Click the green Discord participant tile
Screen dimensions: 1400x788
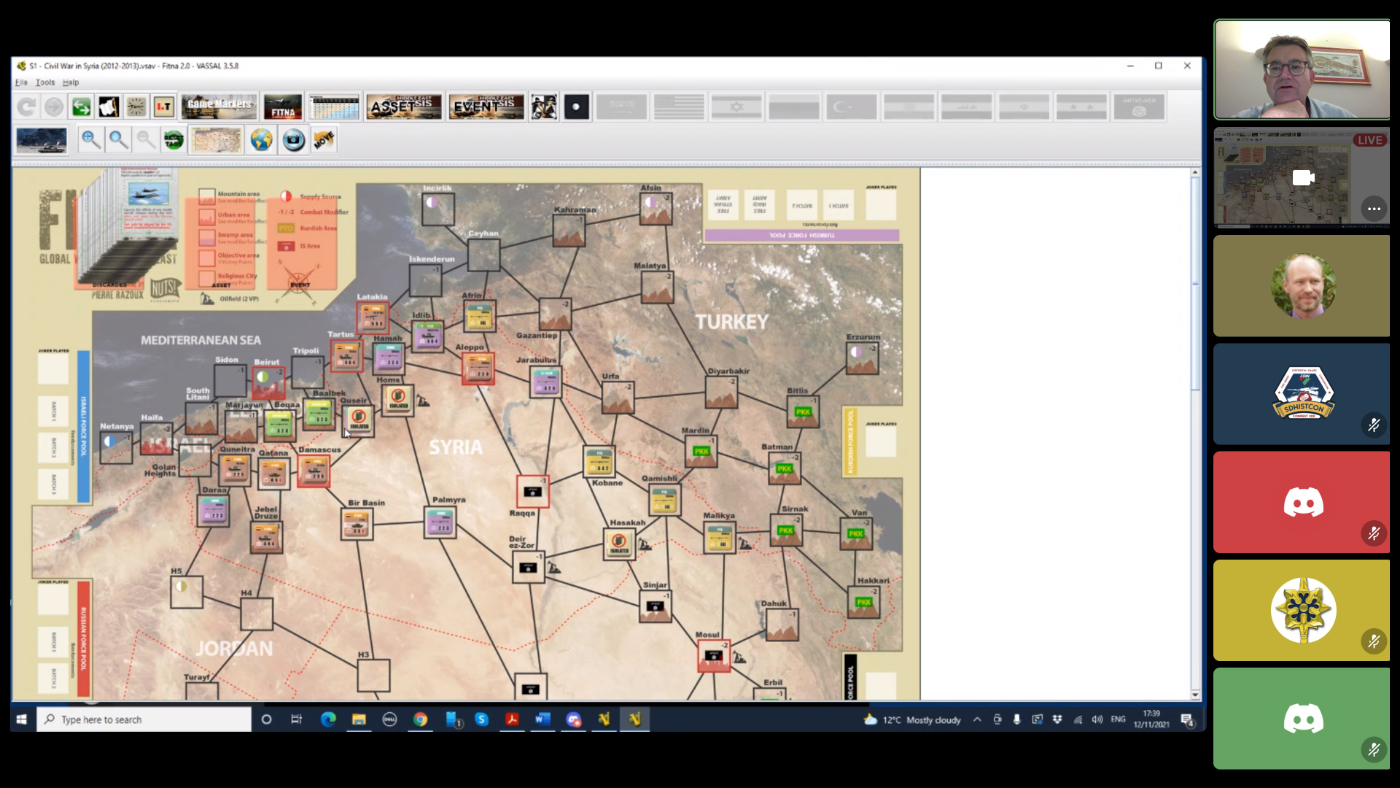click(x=1301, y=718)
